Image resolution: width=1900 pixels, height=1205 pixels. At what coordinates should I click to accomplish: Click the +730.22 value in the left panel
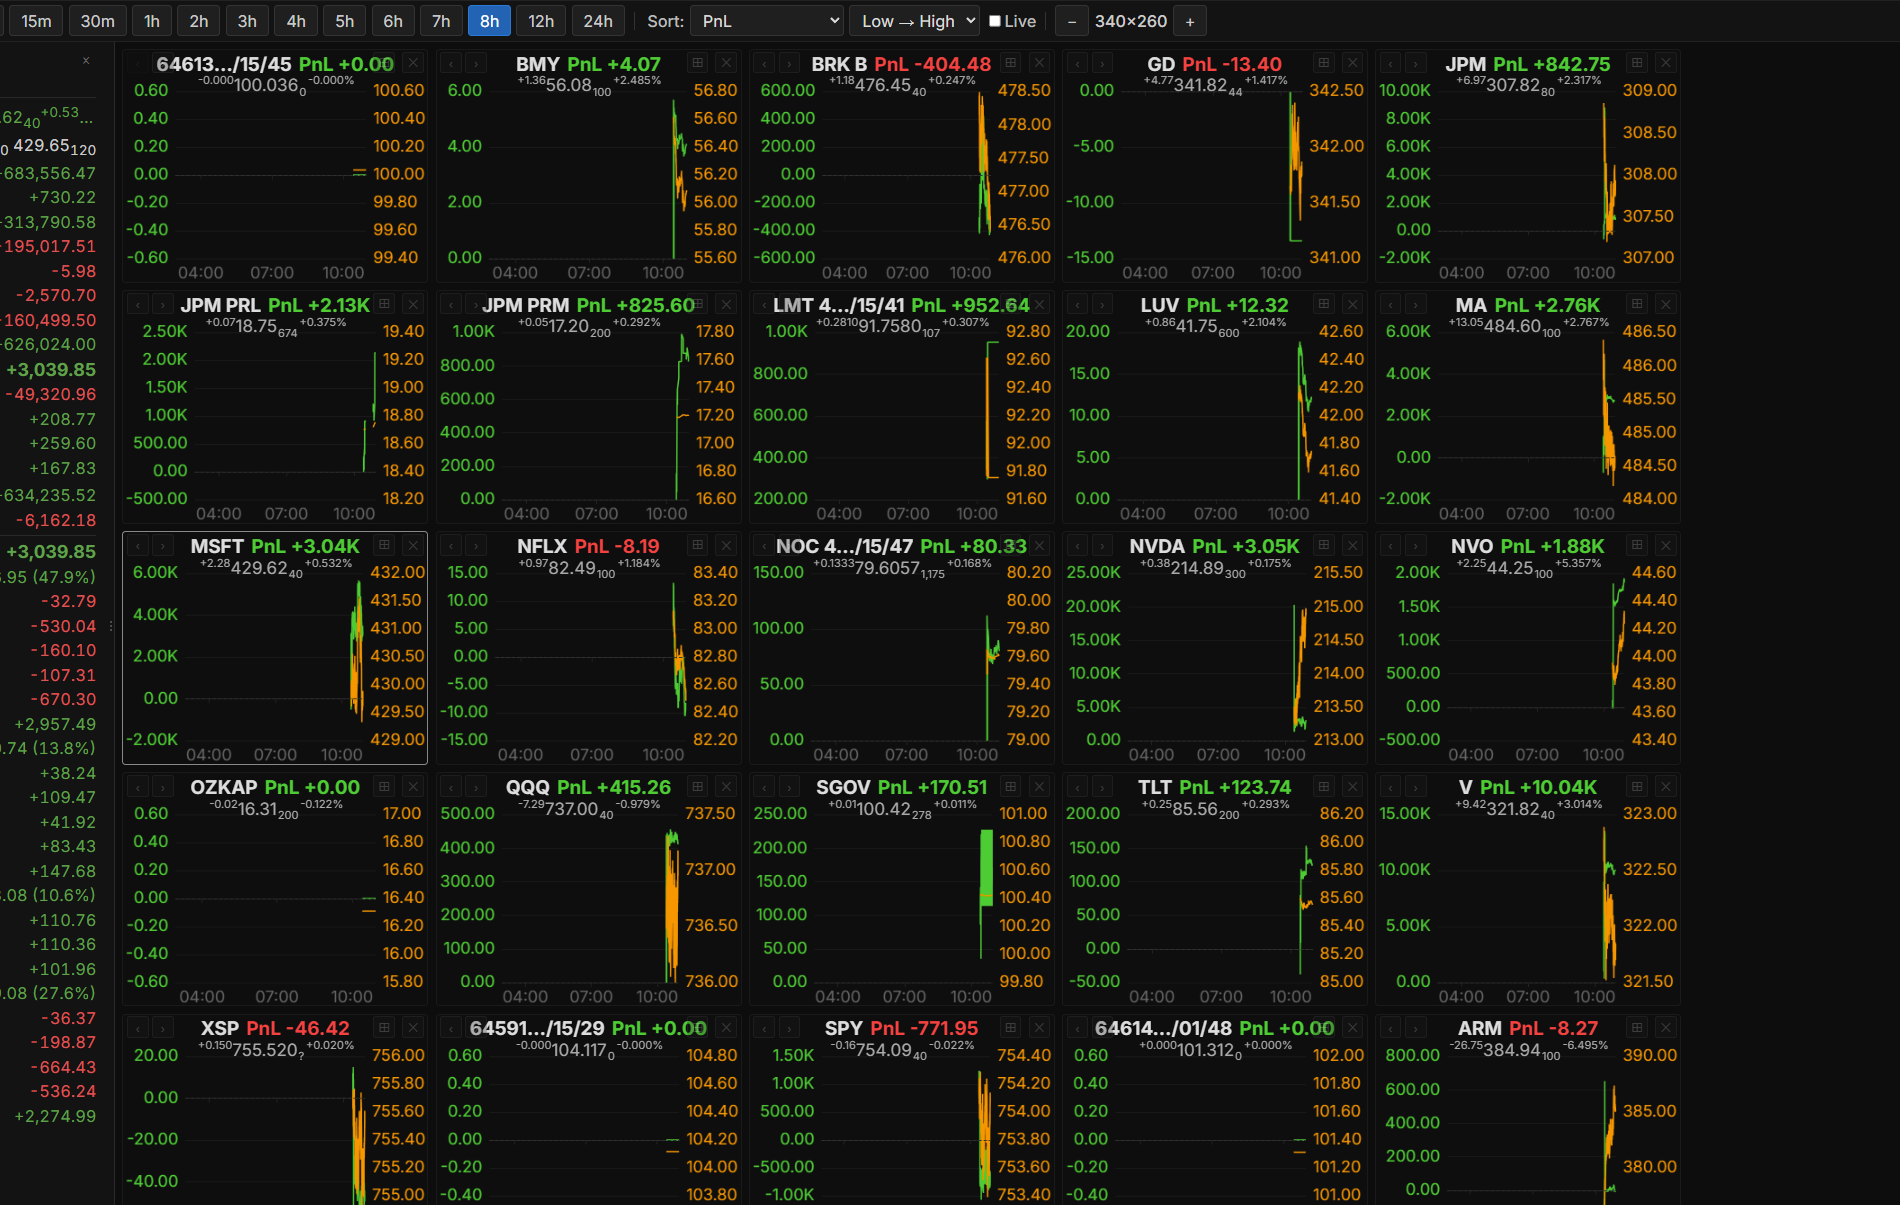point(62,198)
